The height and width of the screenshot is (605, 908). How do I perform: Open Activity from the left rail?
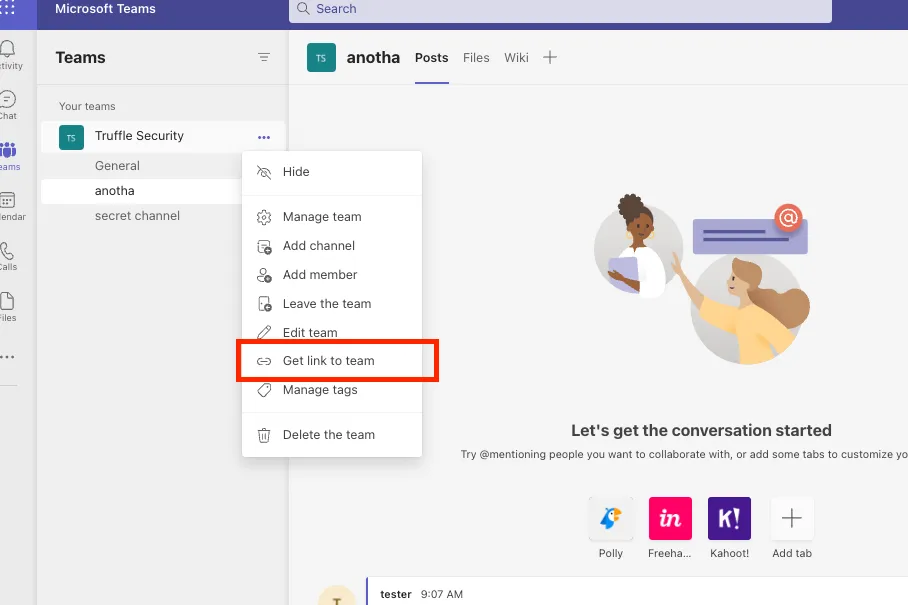(8, 55)
